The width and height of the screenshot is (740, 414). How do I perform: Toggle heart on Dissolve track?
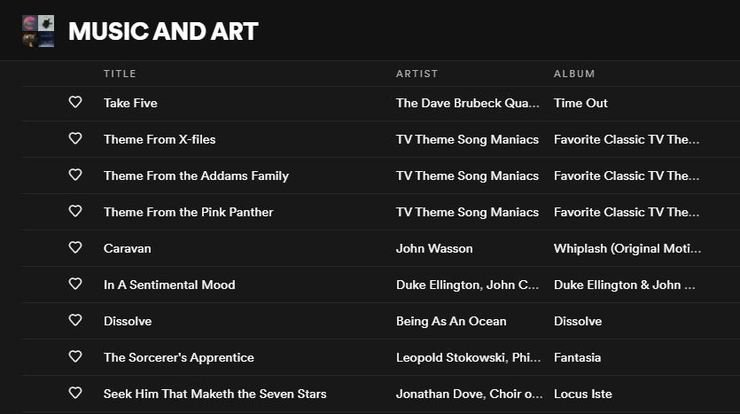click(75, 320)
